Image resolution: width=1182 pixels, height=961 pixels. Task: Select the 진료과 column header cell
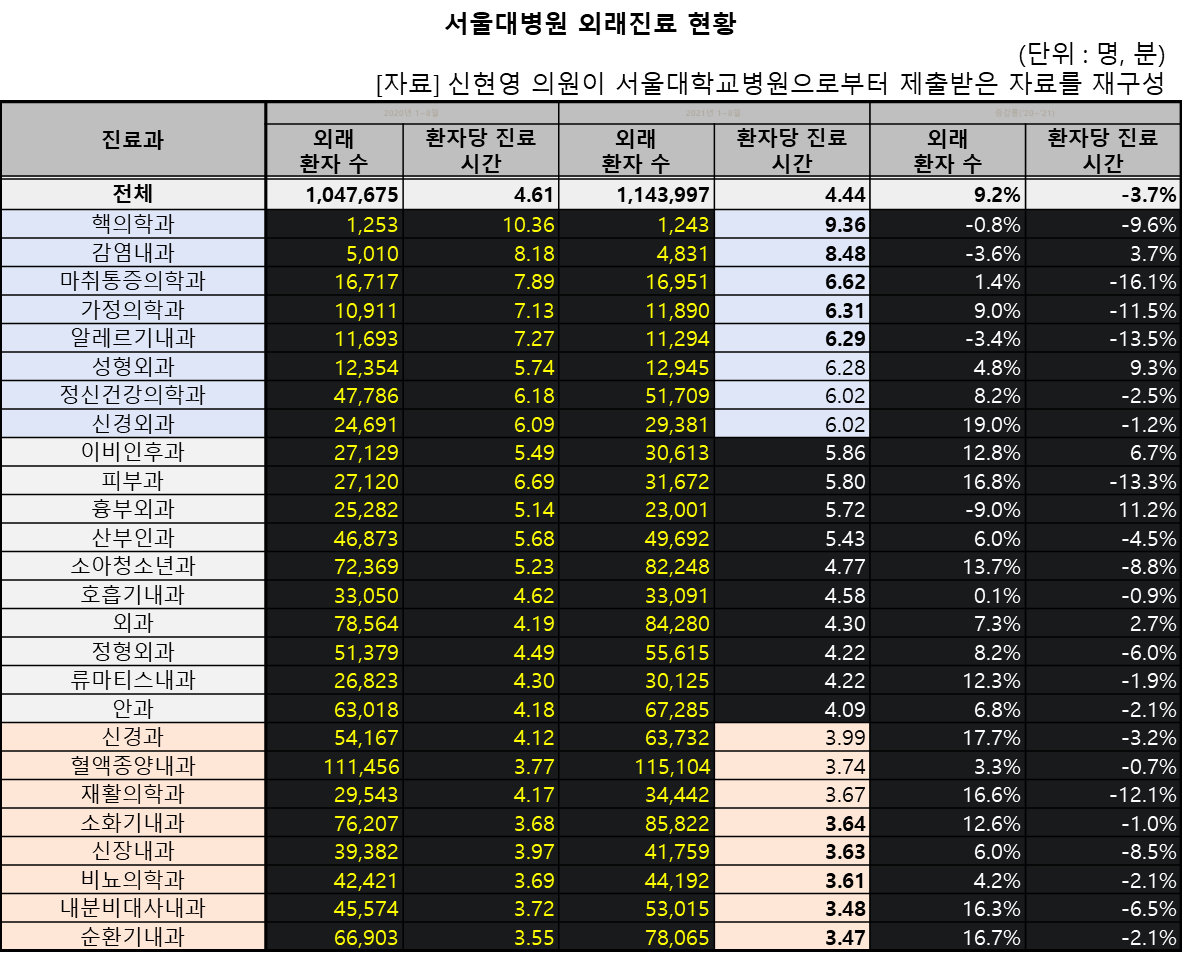[x=133, y=140]
